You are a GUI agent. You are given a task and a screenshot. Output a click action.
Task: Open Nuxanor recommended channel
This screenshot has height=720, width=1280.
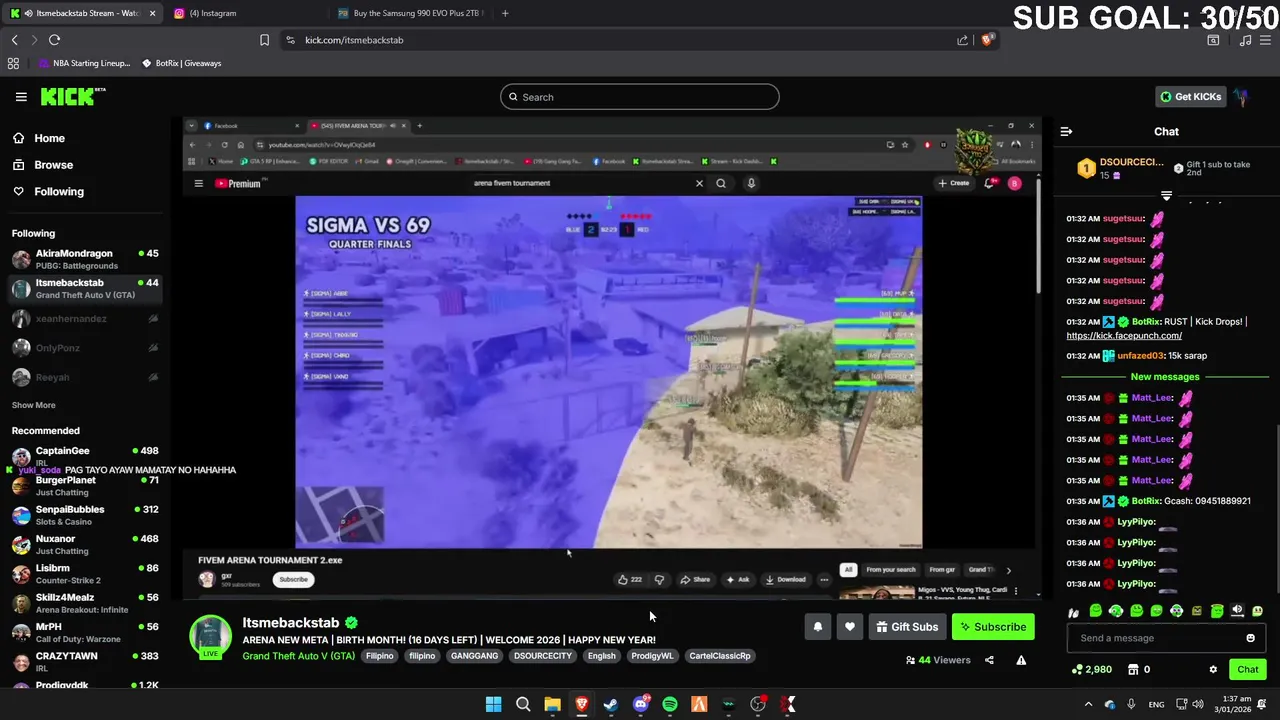(87, 544)
